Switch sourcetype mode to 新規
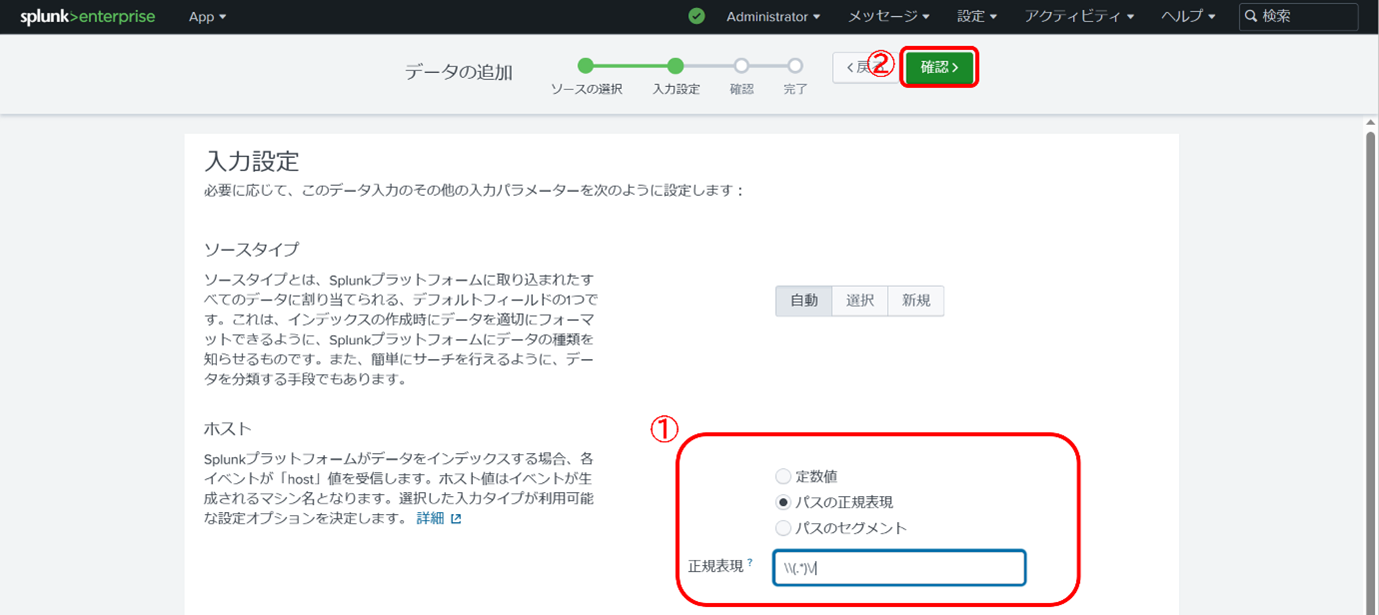The height and width of the screenshot is (615, 1379). click(915, 300)
